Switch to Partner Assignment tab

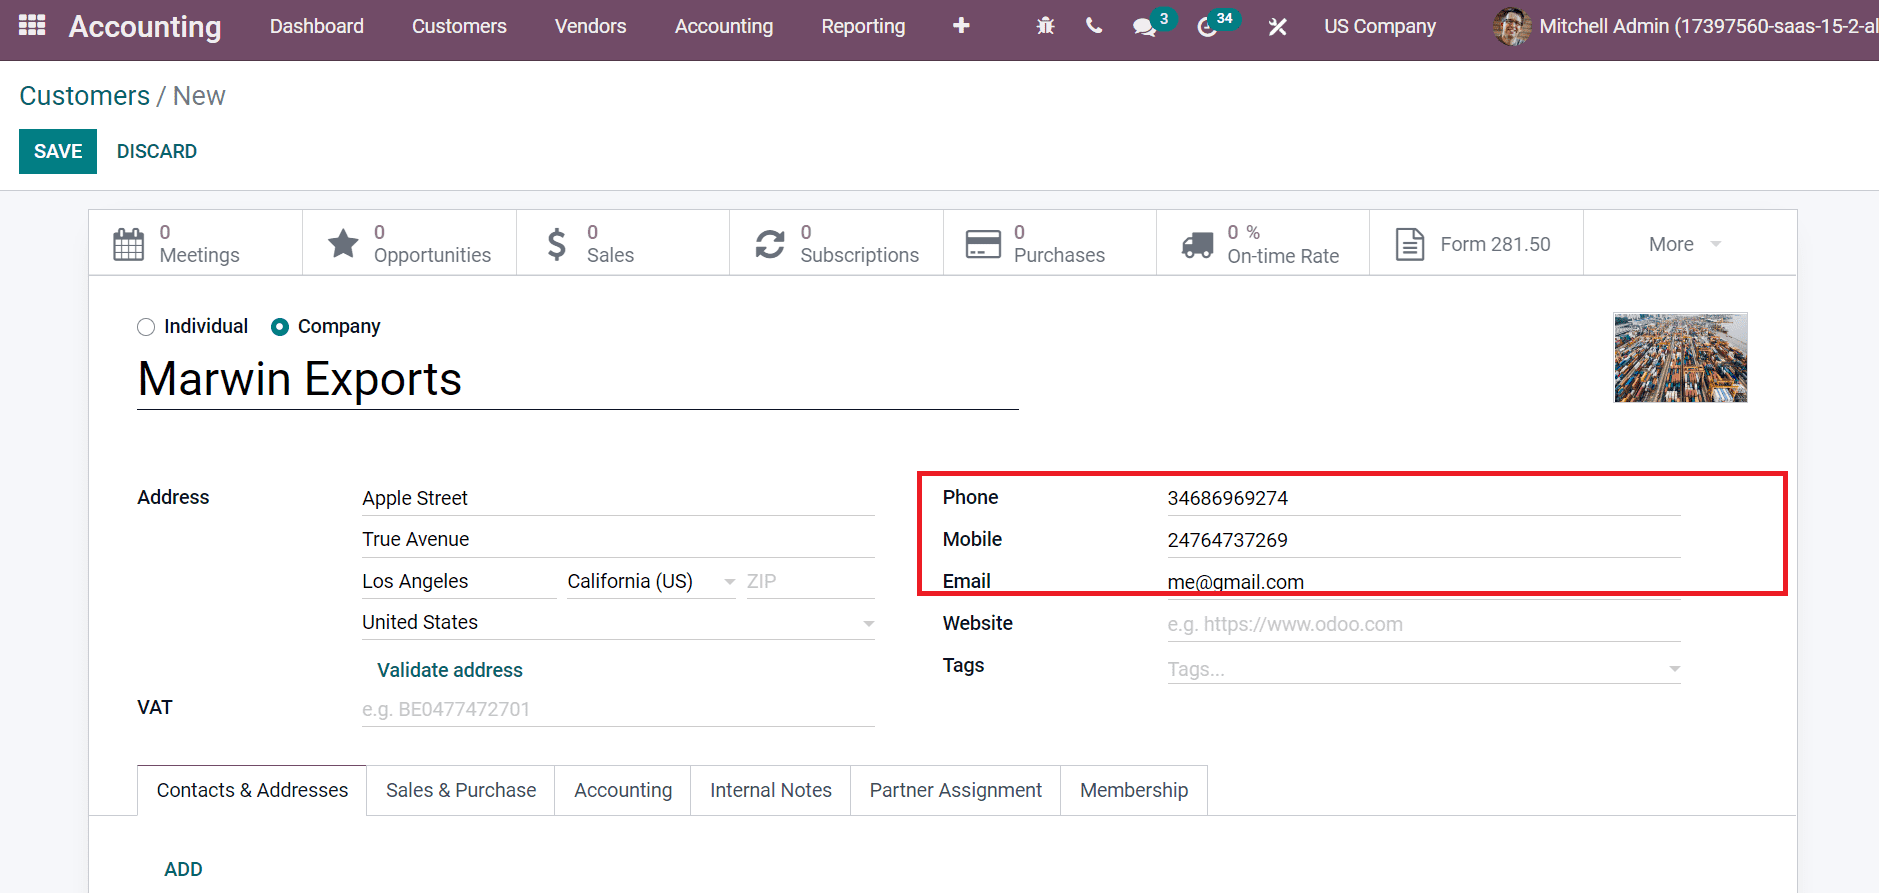(x=956, y=790)
